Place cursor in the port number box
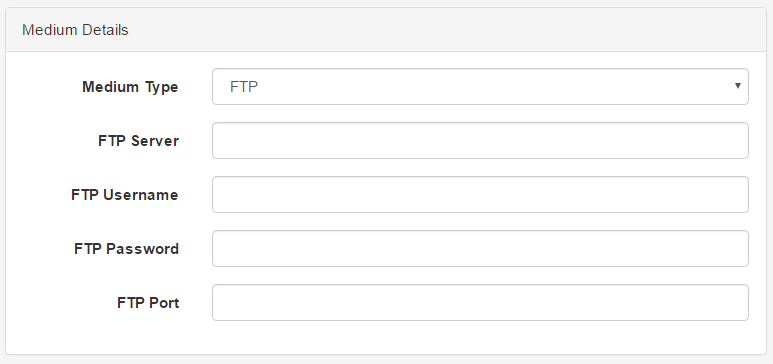Viewport: 773px width, 364px height. click(480, 302)
